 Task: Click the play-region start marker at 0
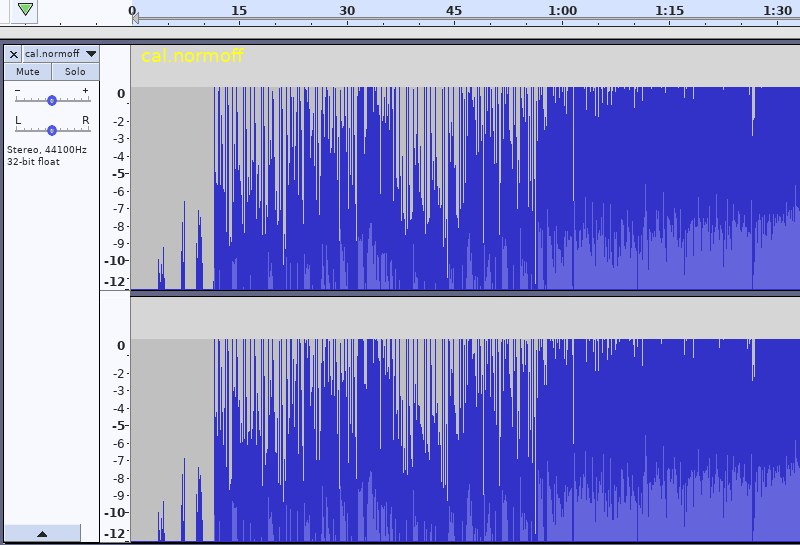(135, 18)
